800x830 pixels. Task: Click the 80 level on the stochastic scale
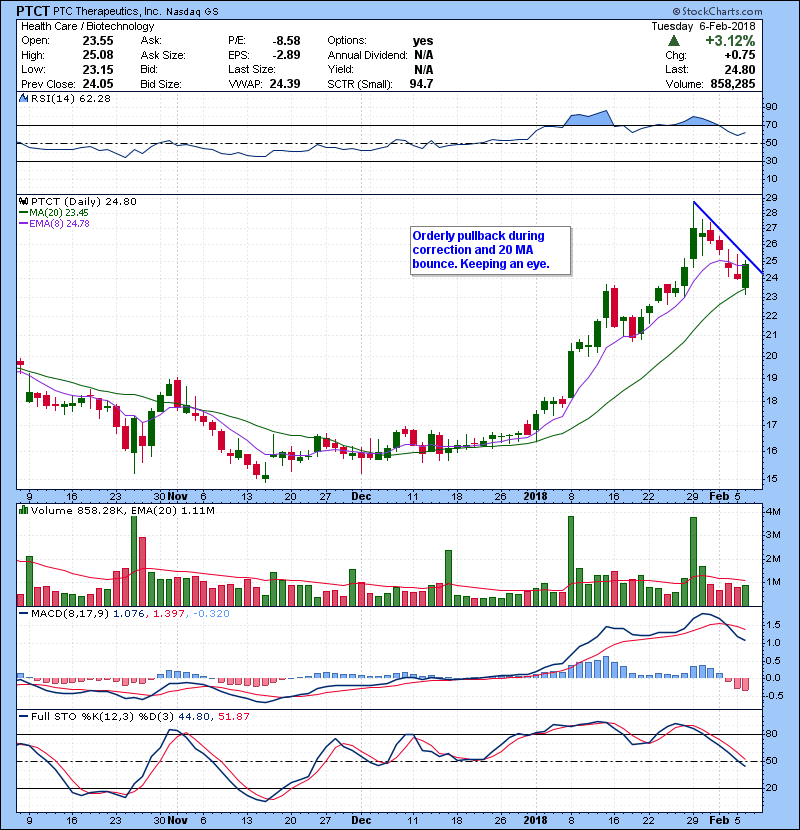coord(771,734)
